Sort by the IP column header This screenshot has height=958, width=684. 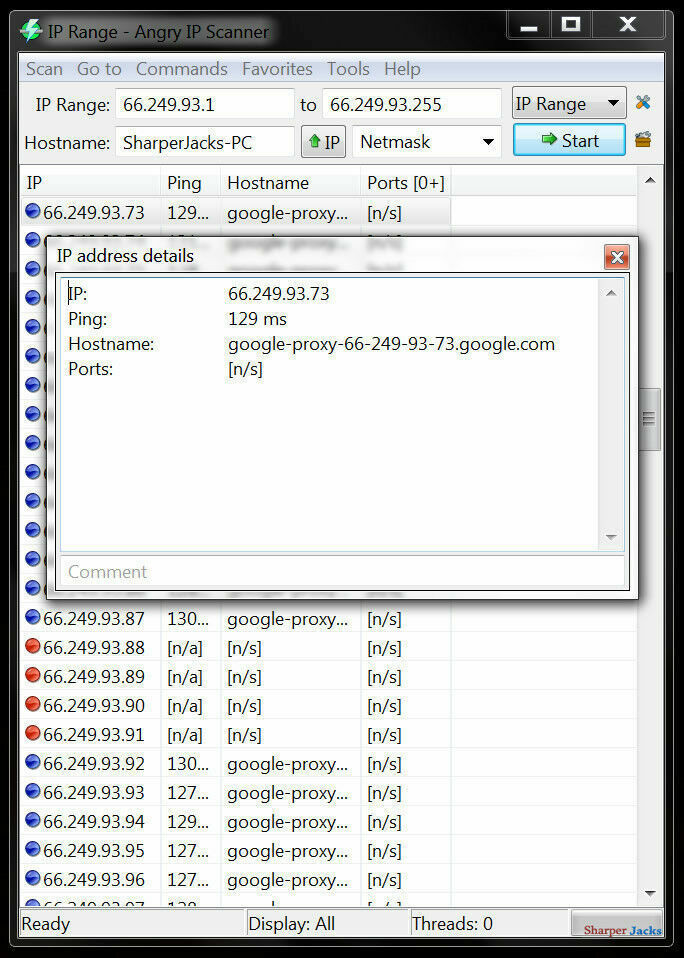pos(90,183)
